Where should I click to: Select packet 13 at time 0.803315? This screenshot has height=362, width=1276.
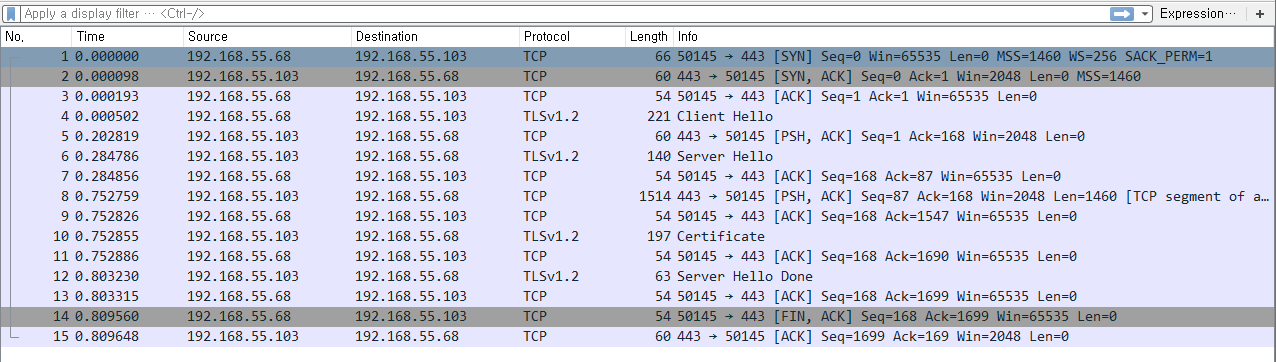638,296
